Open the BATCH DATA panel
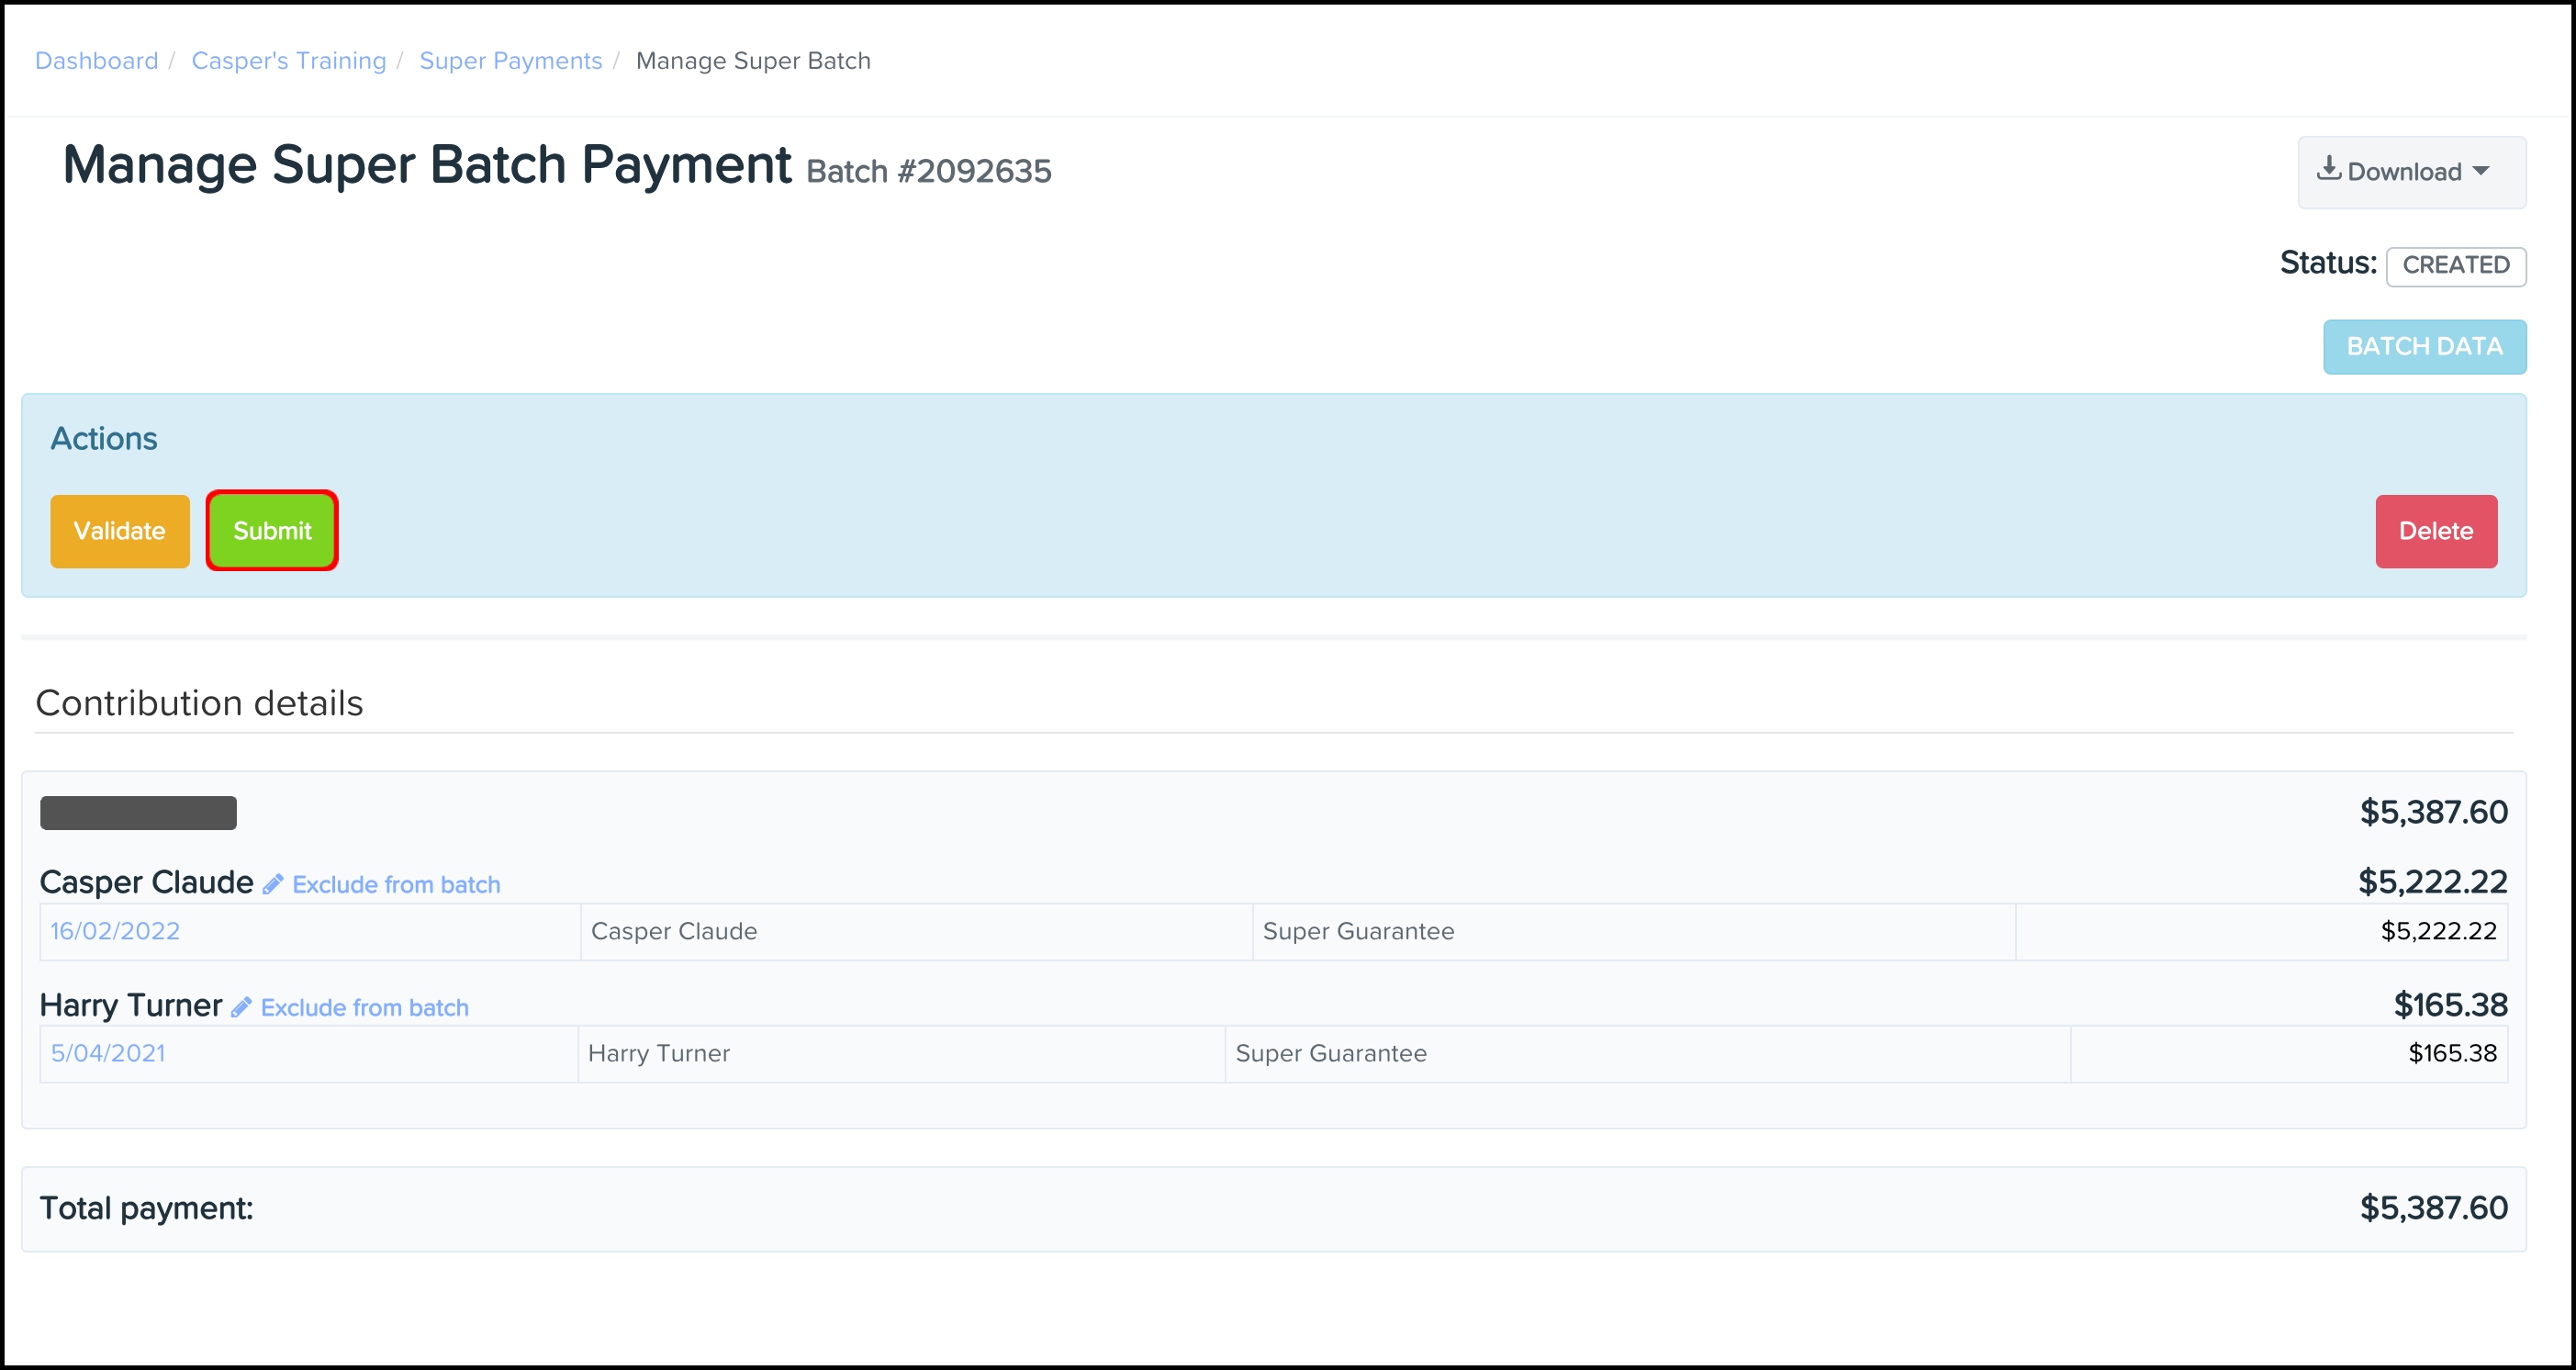The height and width of the screenshot is (1370, 2576). point(2423,346)
